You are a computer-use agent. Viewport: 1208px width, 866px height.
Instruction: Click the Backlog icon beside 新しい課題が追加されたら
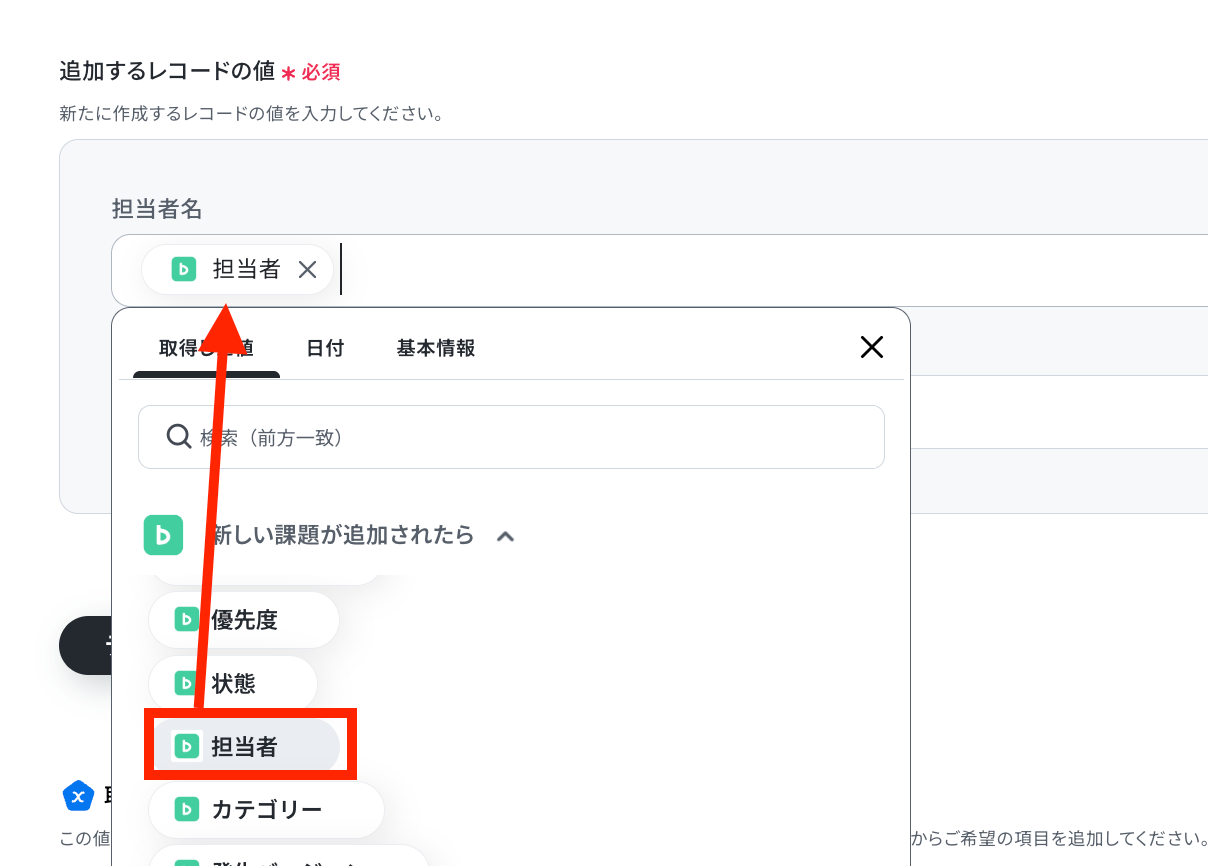click(163, 535)
